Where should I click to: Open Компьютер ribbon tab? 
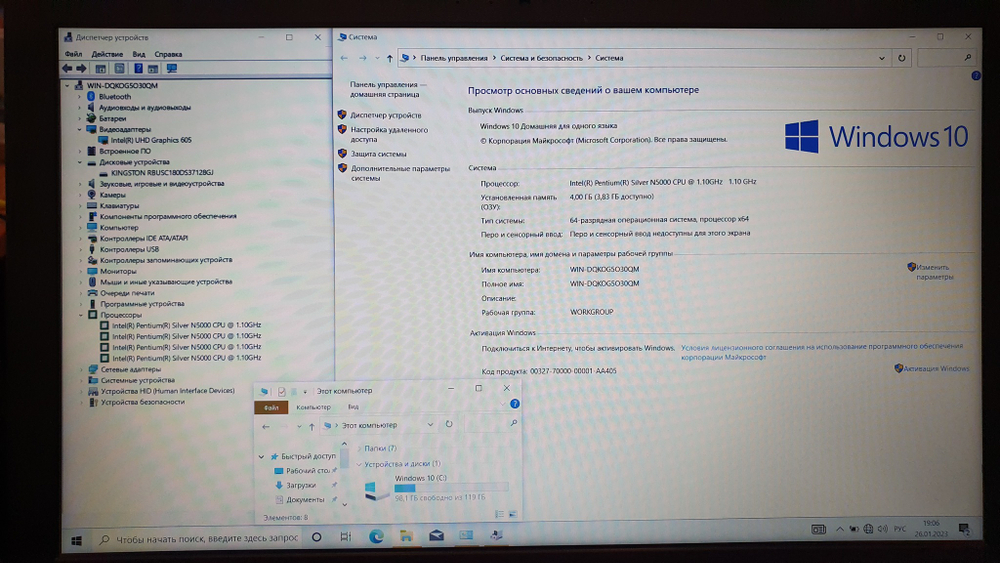(313, 407)
